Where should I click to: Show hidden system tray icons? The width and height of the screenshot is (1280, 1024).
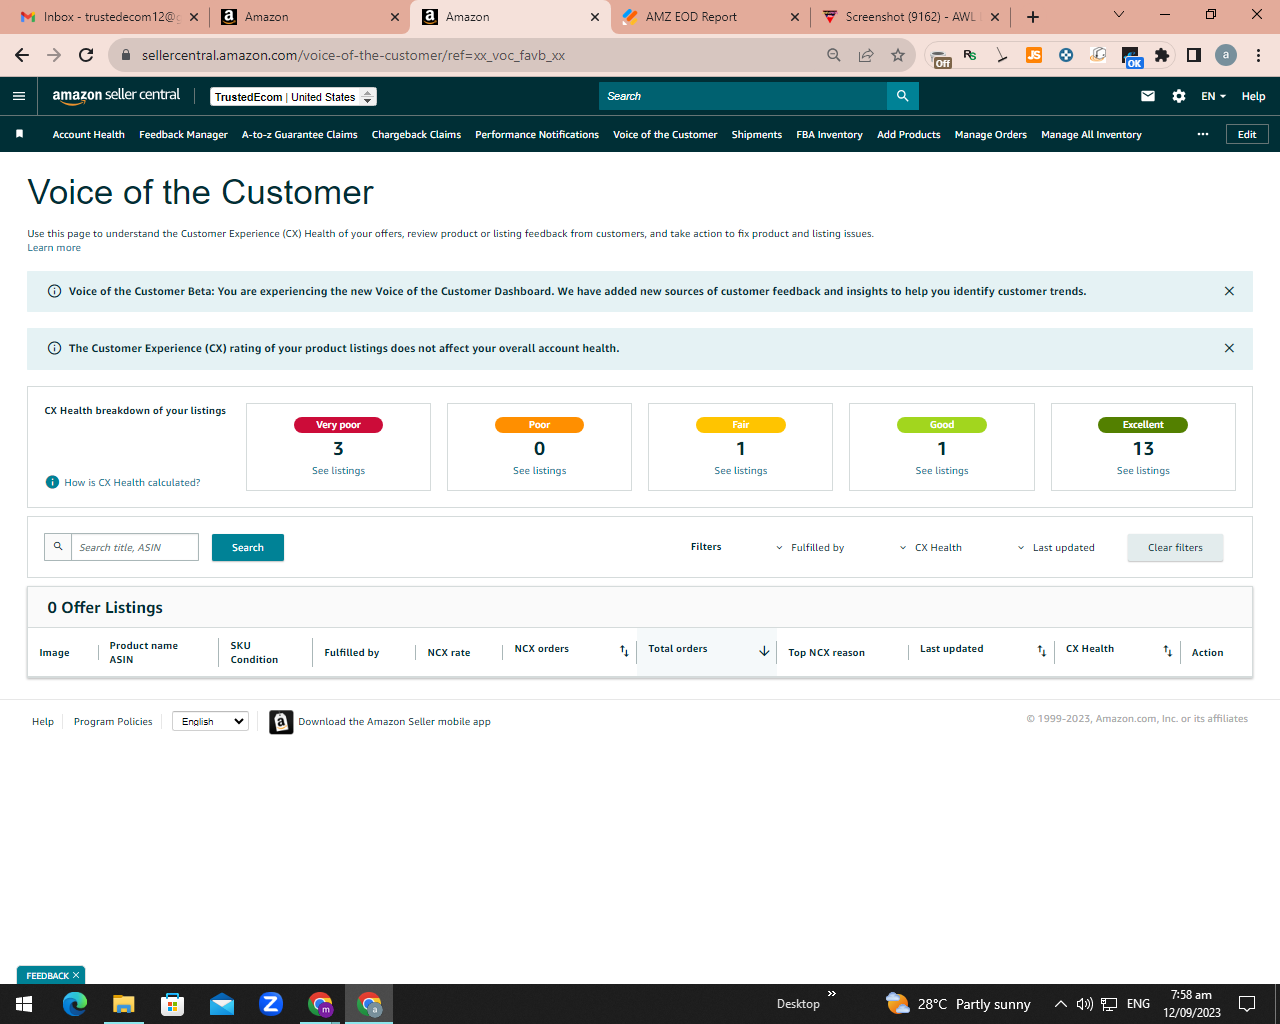pyautogui.click(x=1060, y=1004)
